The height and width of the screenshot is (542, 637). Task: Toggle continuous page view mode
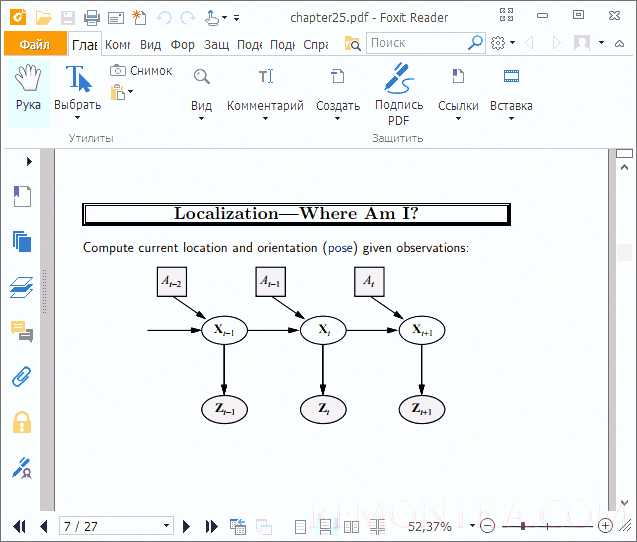coord(325,527)
